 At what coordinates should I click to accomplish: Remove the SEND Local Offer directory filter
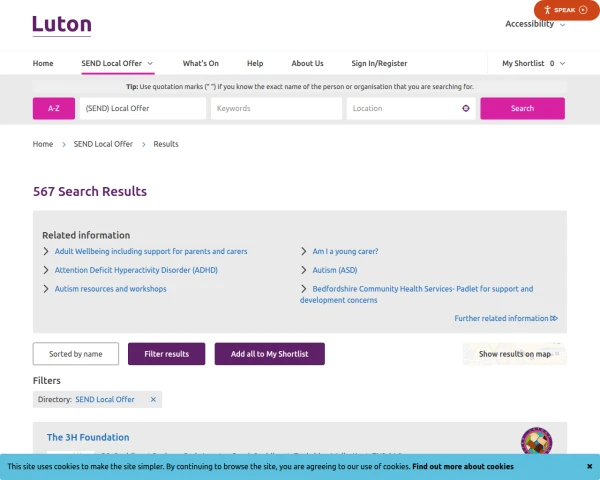[x=153, y=400]
